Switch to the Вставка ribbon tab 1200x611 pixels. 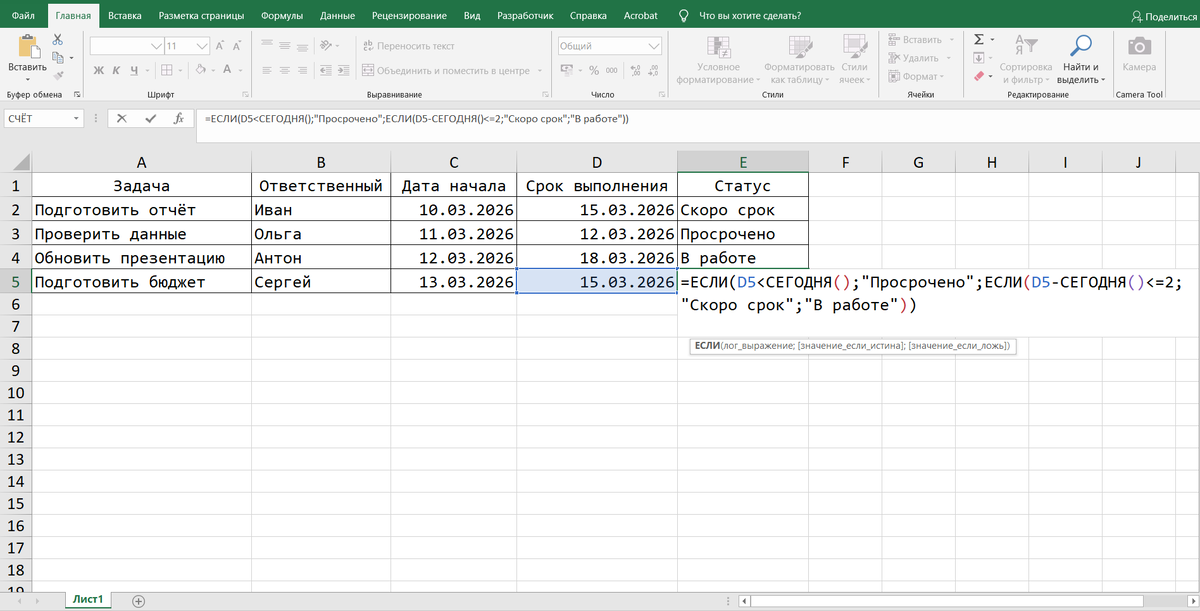point(124,16)
